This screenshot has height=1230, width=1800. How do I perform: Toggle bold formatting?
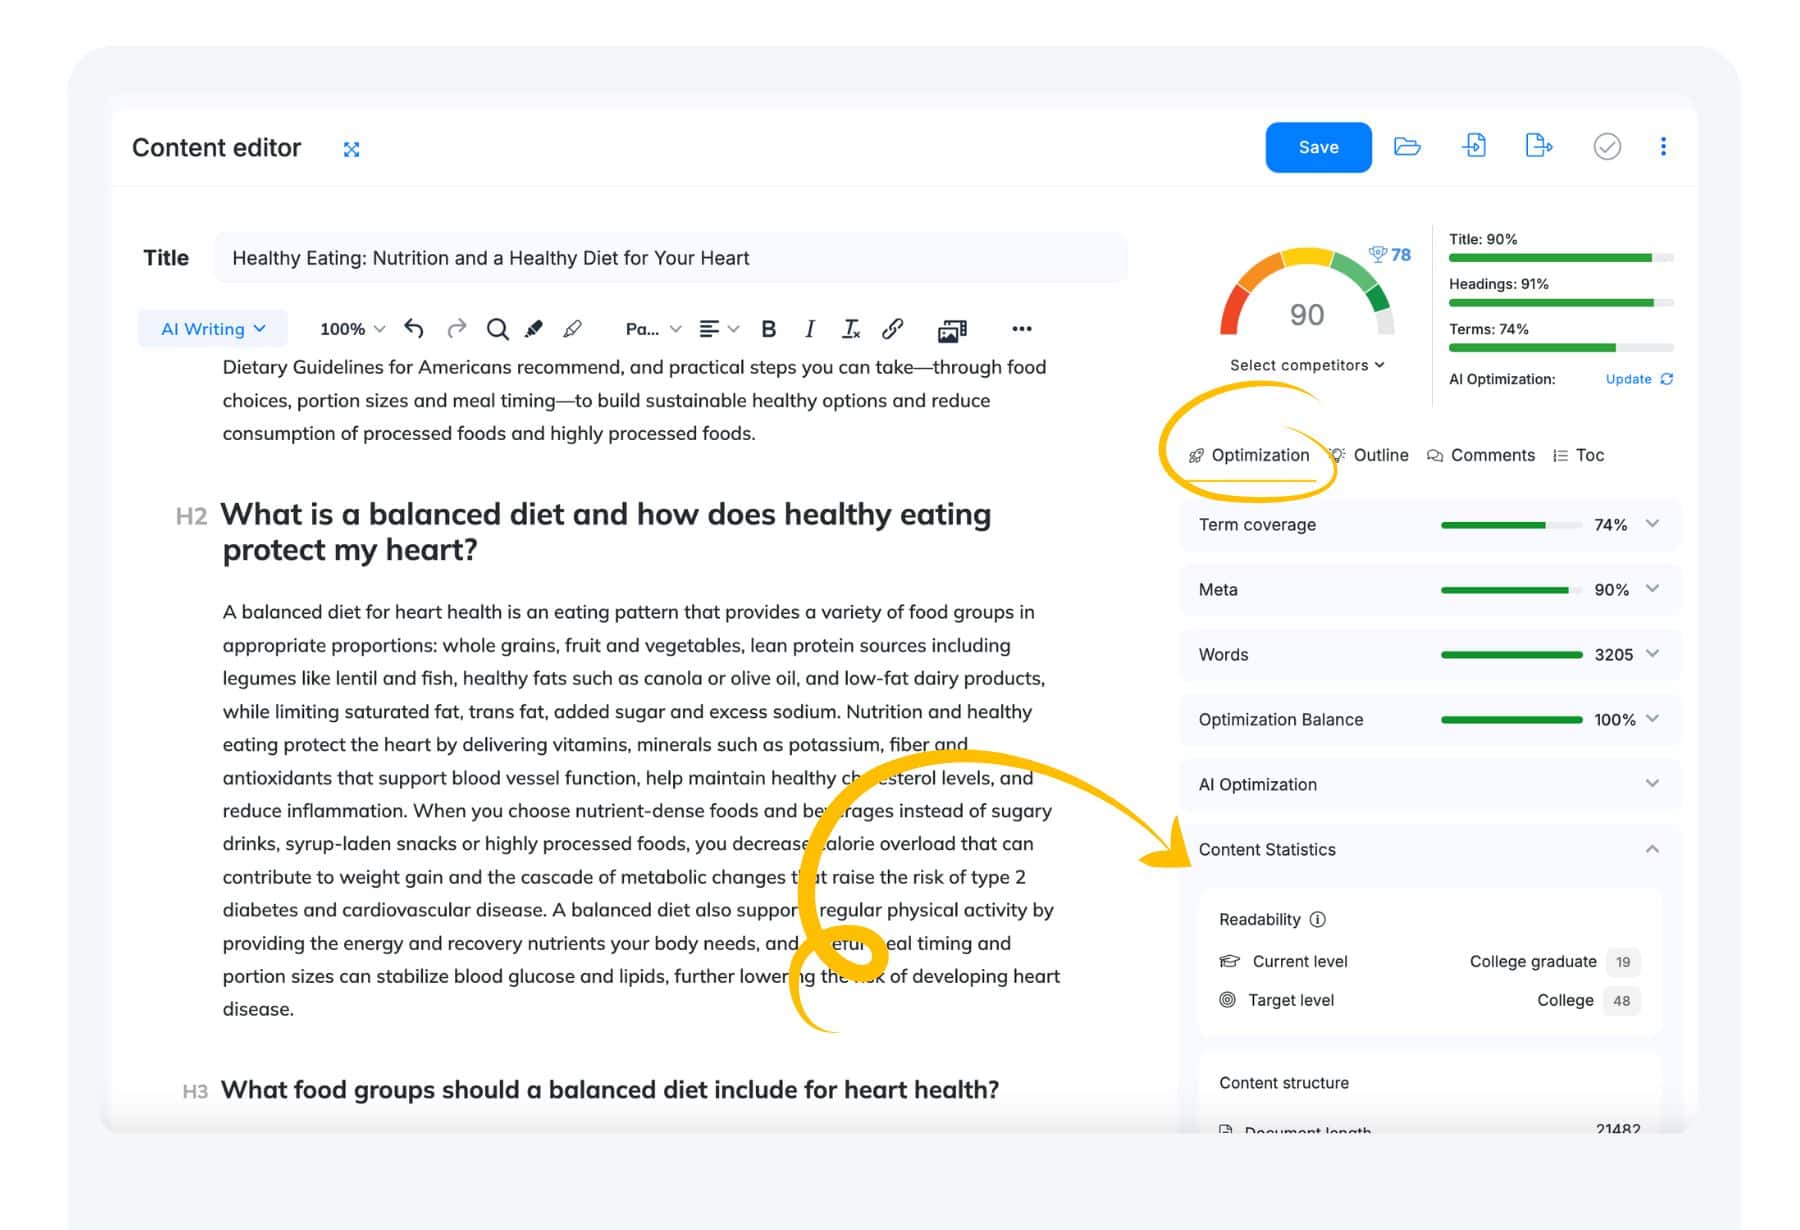coord(769,329)
